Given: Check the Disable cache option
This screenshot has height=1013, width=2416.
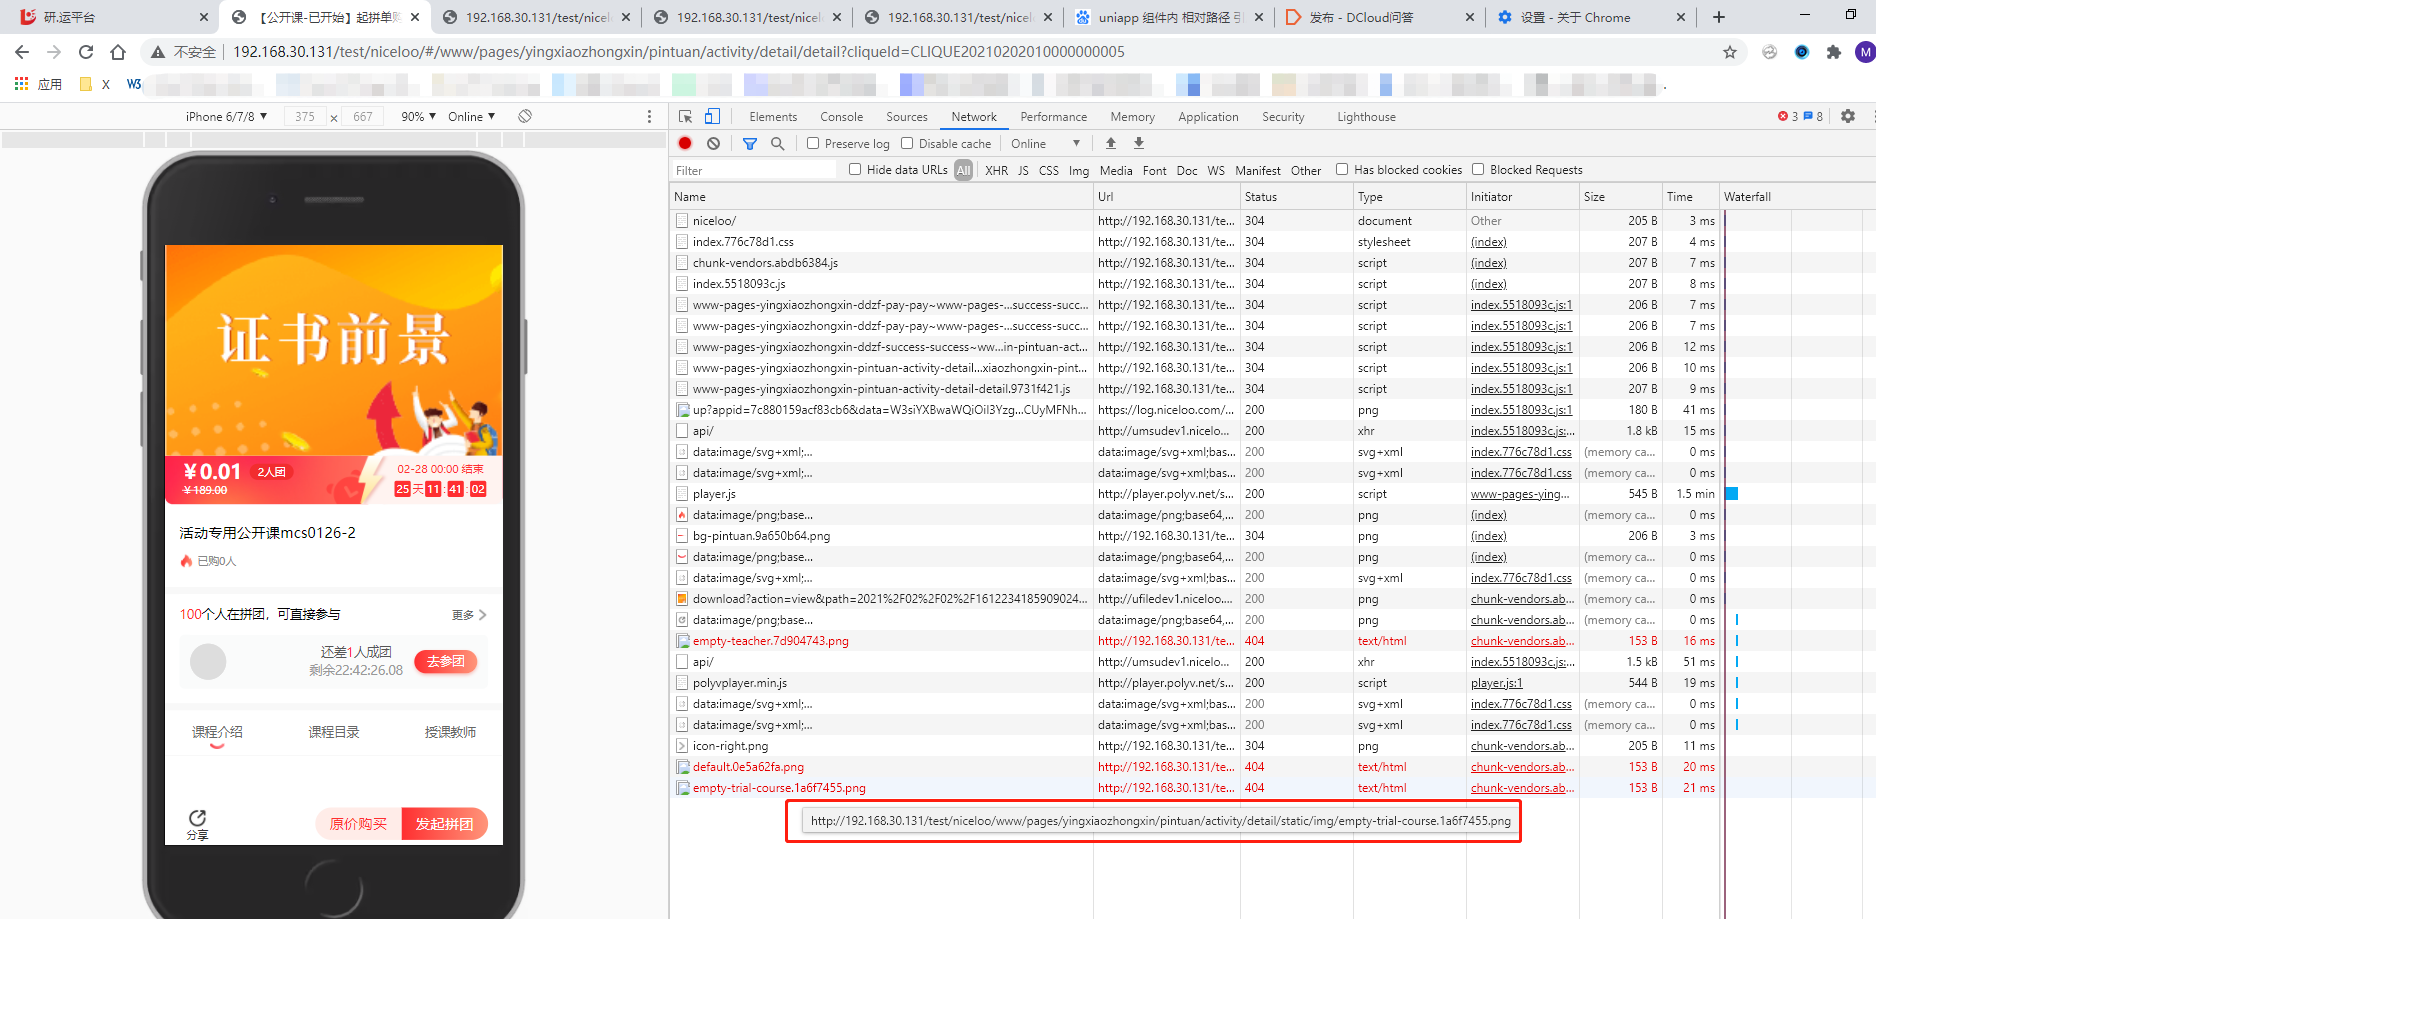Looking at the screenshot, I should [907, 144].
